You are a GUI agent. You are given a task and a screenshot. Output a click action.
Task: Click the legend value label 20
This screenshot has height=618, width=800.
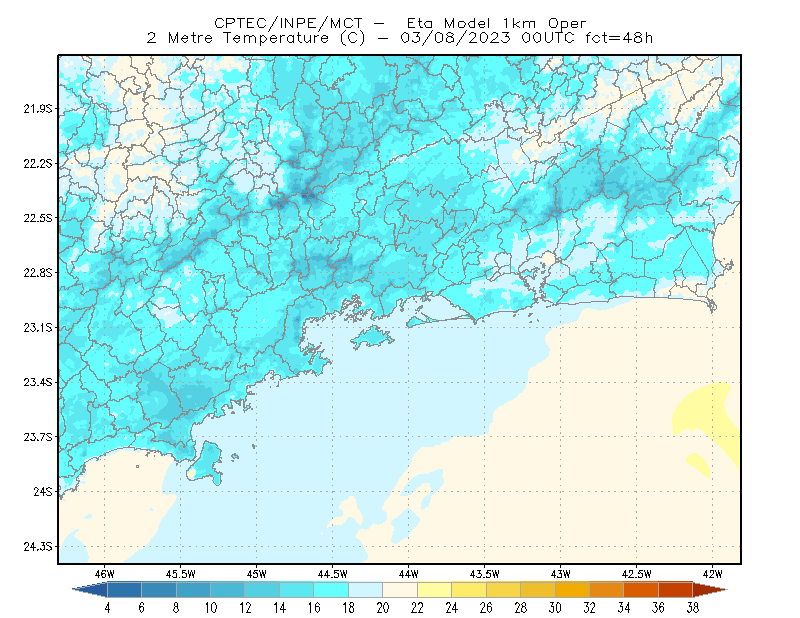(383, 608)
